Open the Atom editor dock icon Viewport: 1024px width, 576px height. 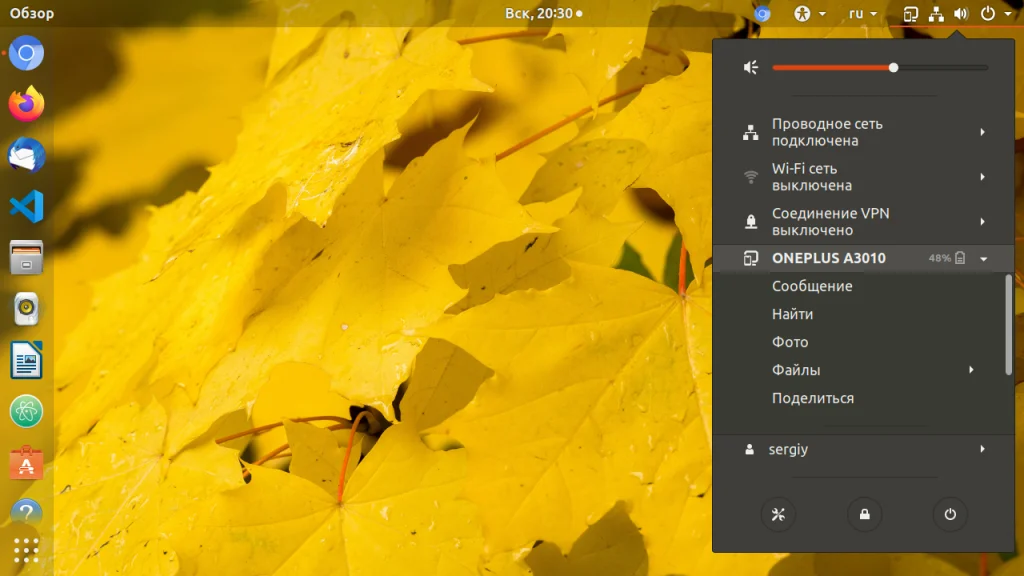point(26,411)
